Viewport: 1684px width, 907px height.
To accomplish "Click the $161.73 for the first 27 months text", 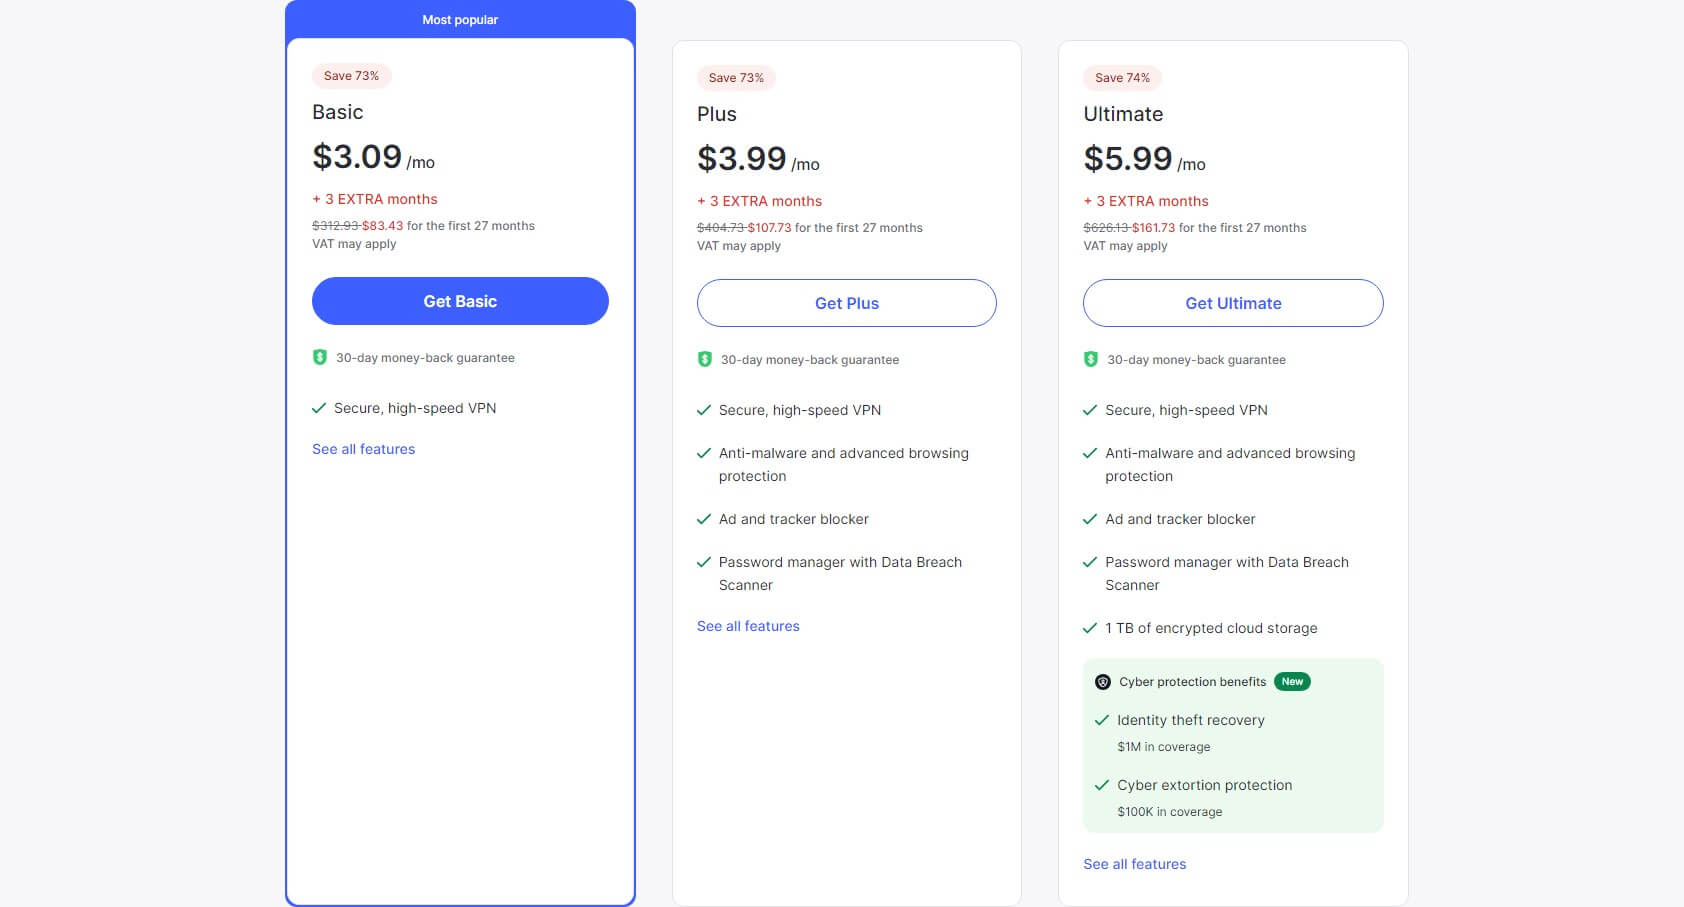I will 1219,228.
